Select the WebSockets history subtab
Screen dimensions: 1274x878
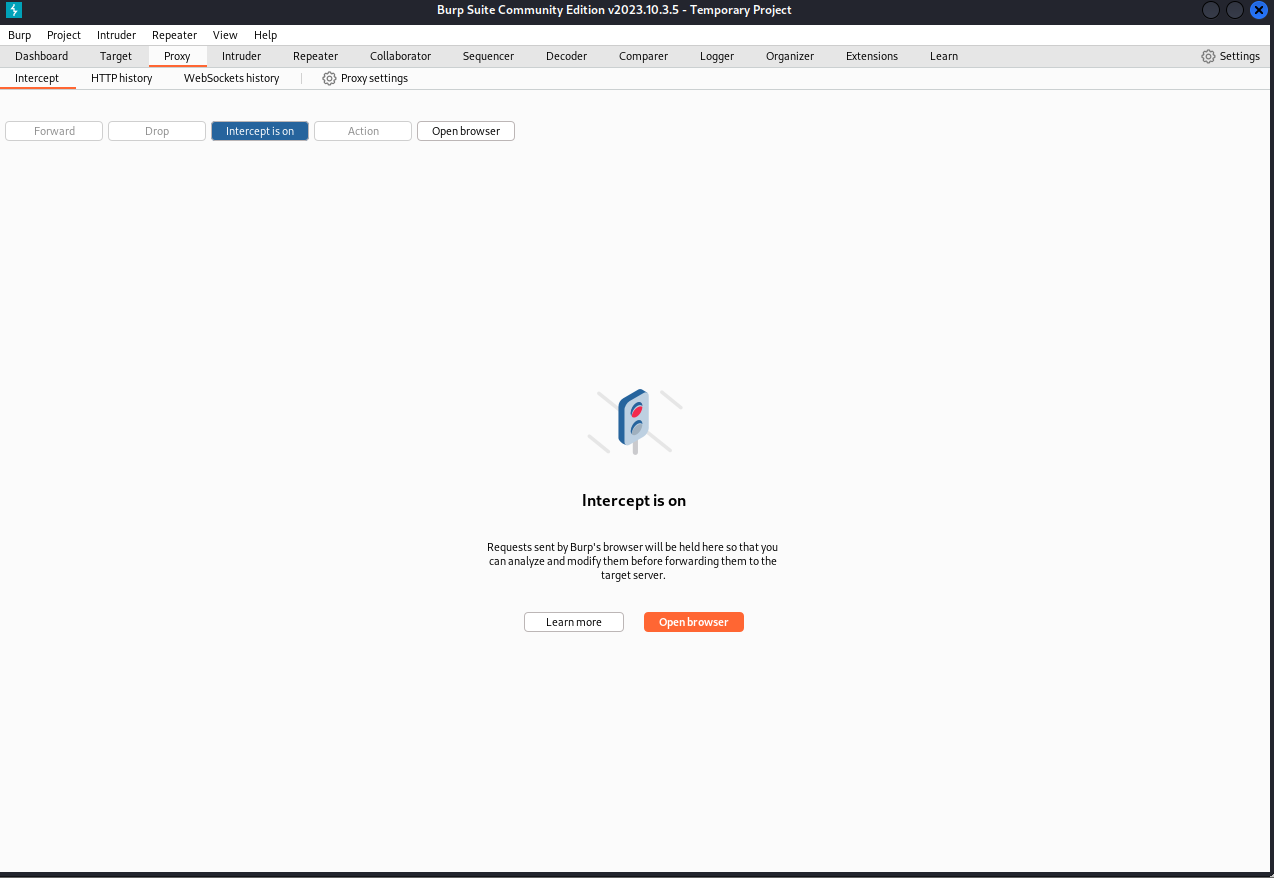tap(231, 78)
